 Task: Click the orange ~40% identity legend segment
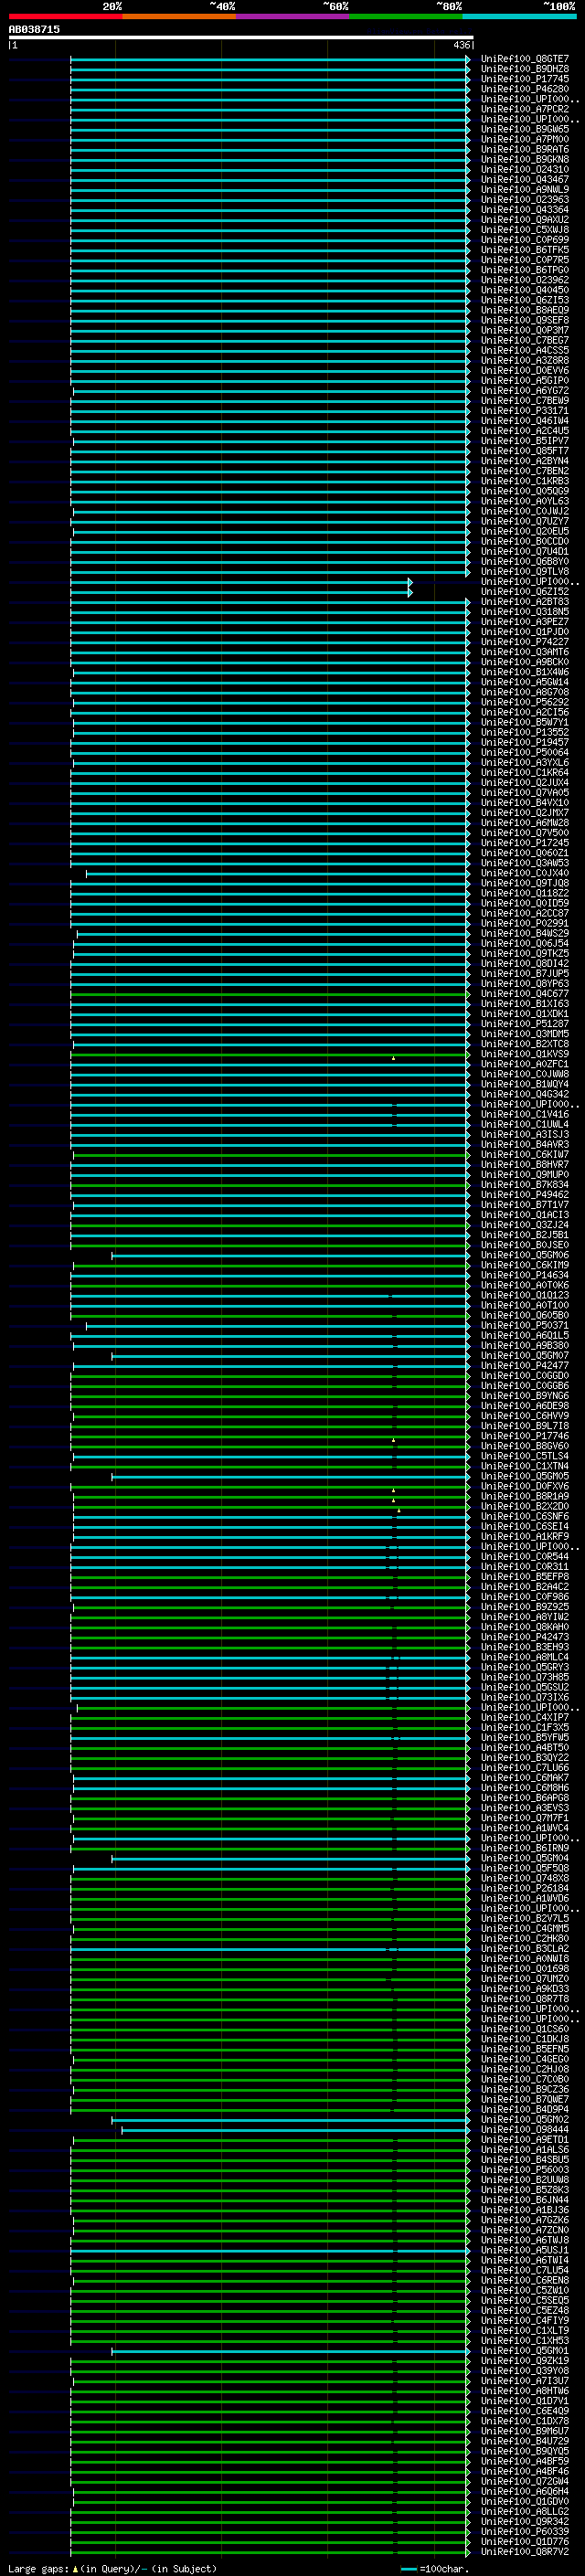click(179, 16)
